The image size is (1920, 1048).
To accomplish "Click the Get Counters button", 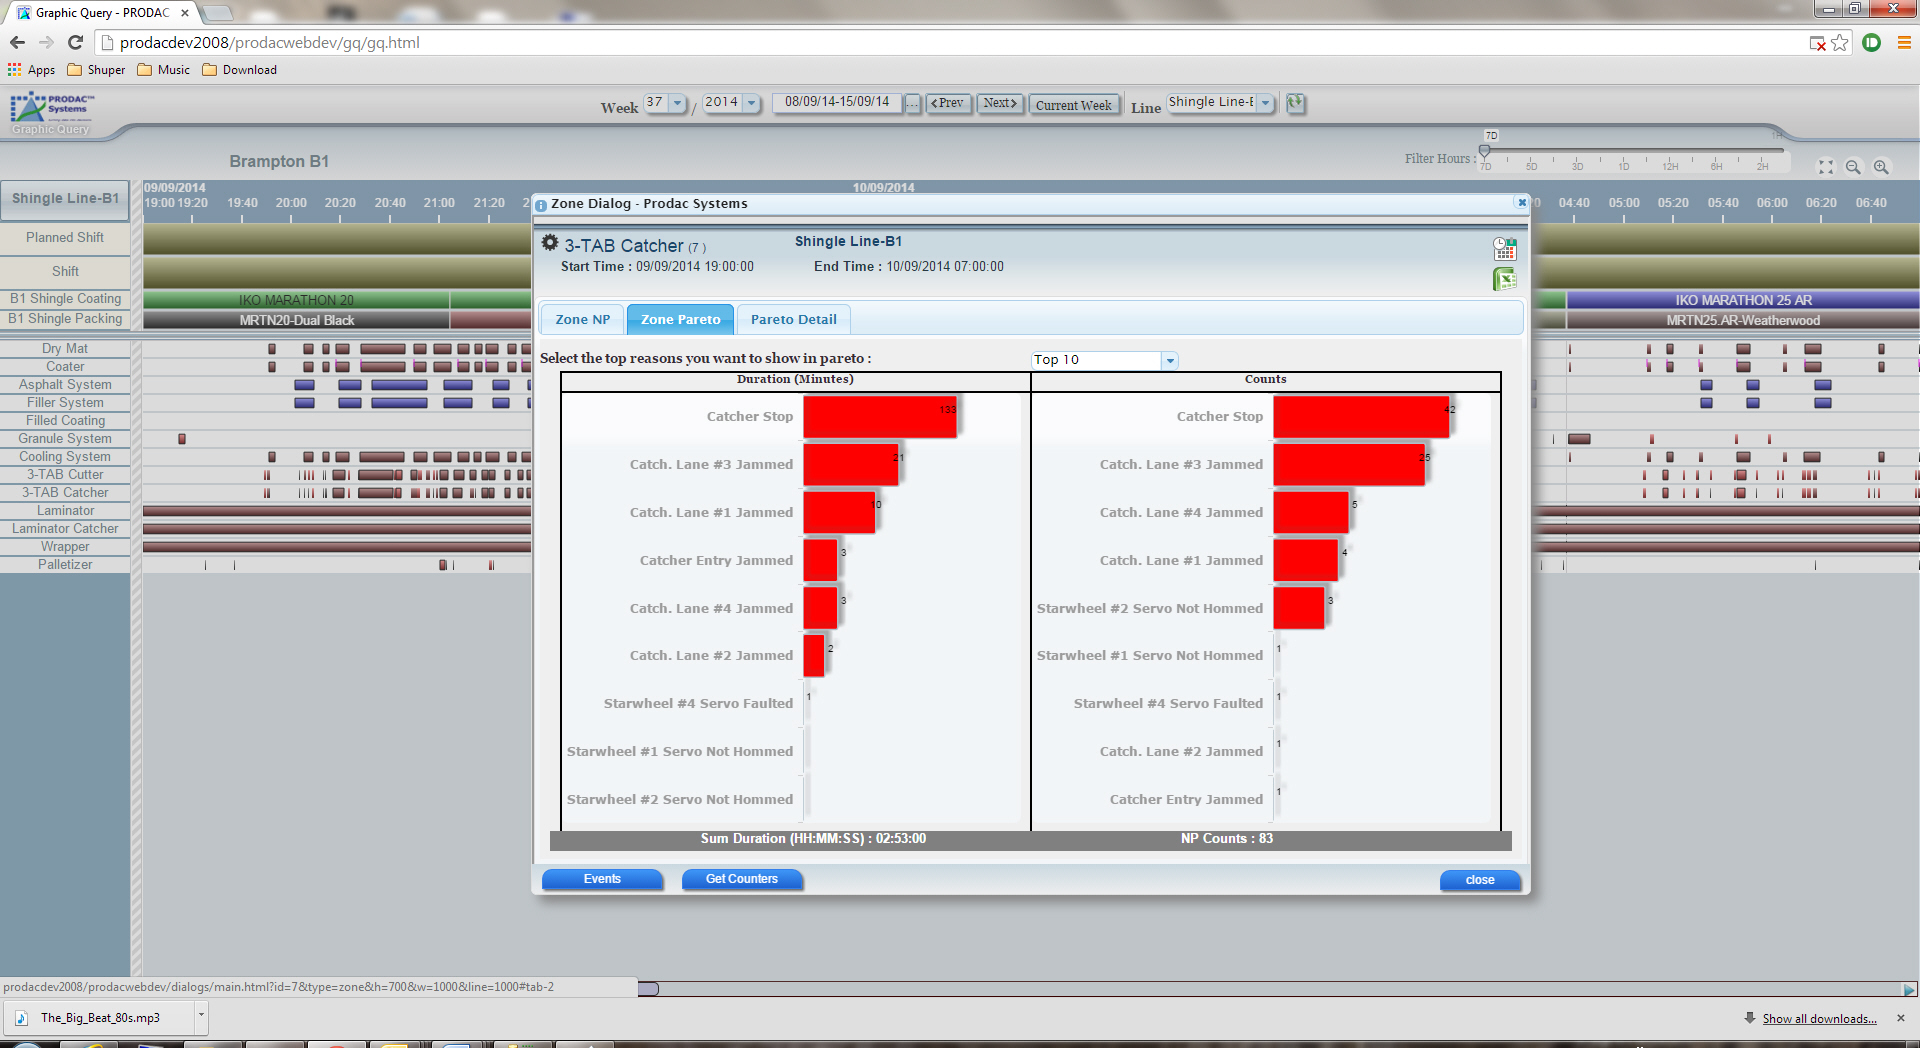I will click(741, 879).
